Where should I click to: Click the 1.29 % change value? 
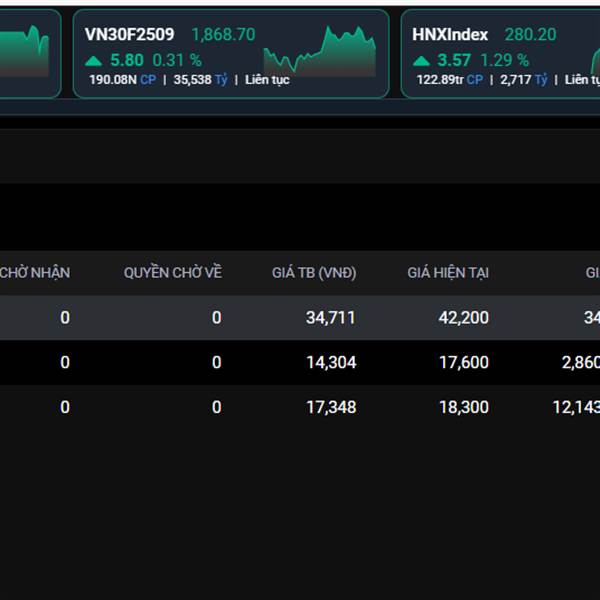(x=504, y=60)
